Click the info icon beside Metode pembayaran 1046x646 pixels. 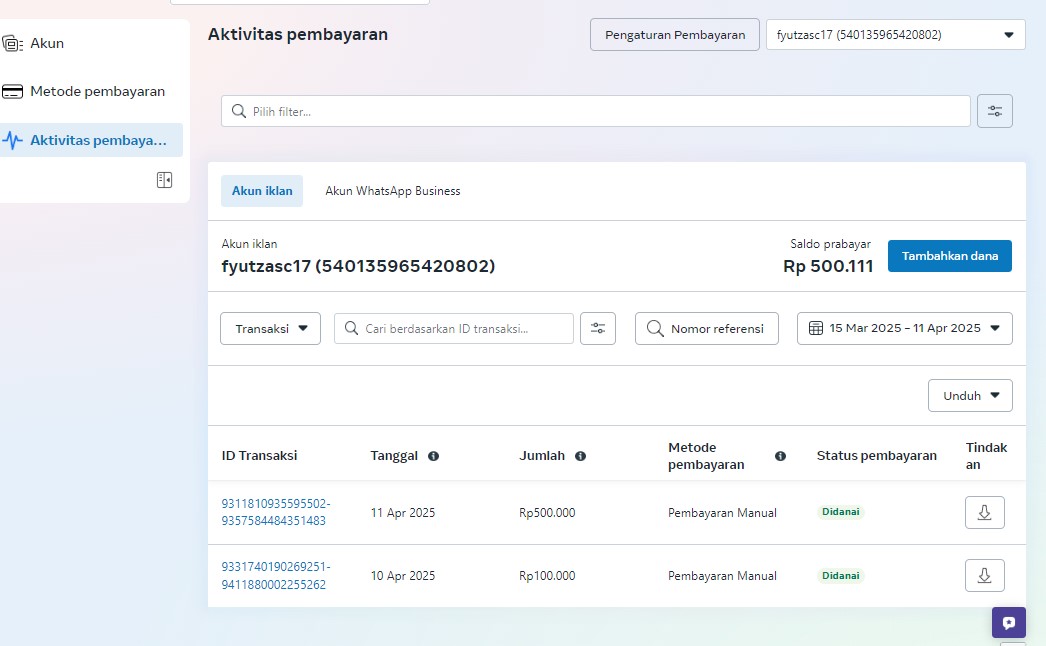780,456
